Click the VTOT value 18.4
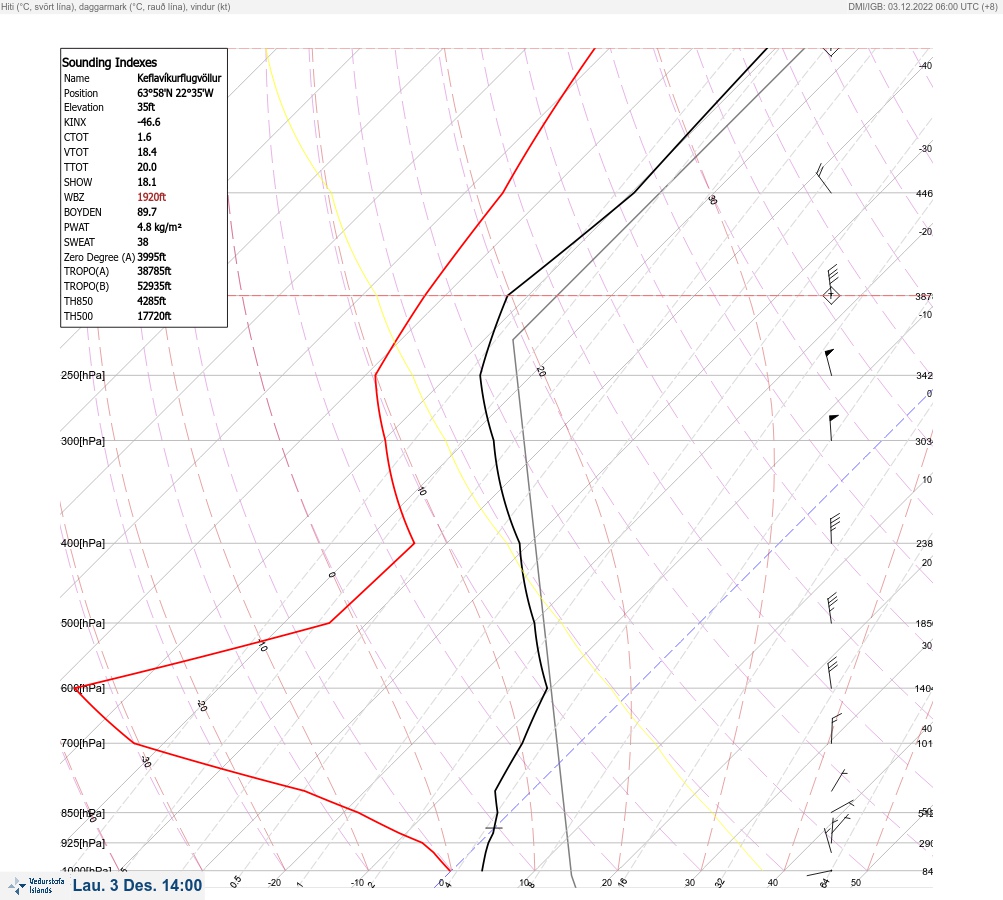The image size is (1003, 900). click(x=147, y=152)
